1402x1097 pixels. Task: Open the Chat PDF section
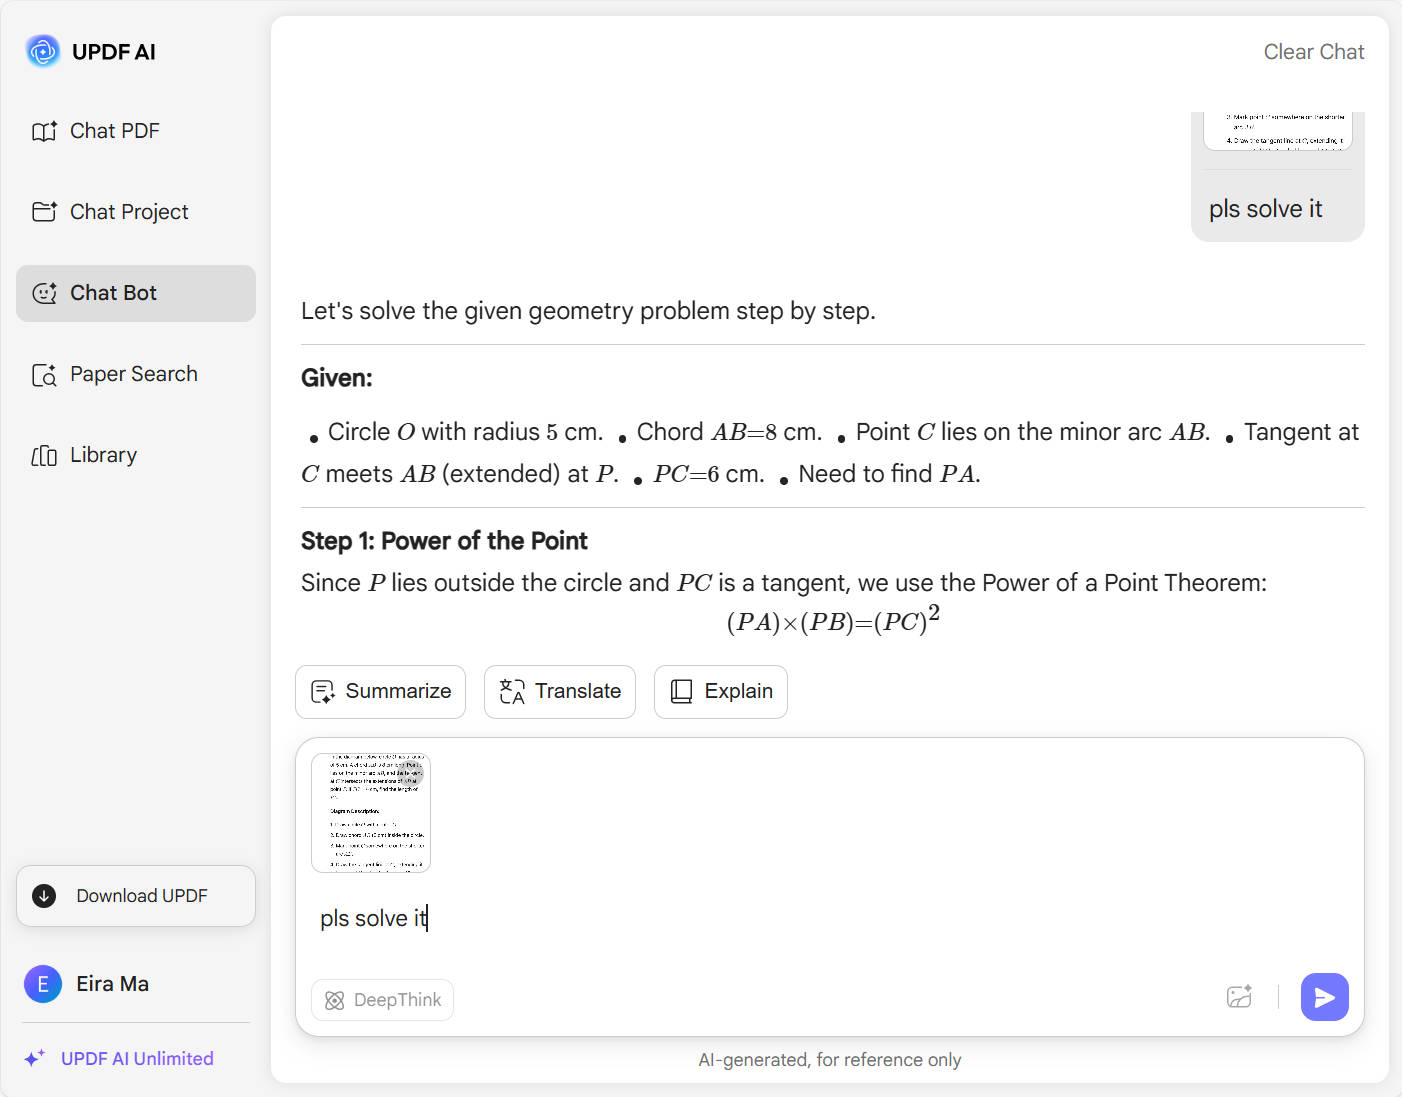(x=114, y=131)
